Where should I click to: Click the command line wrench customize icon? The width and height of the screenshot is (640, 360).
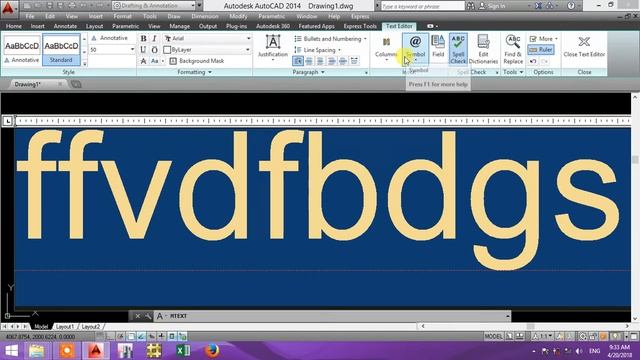coord(148,316)
